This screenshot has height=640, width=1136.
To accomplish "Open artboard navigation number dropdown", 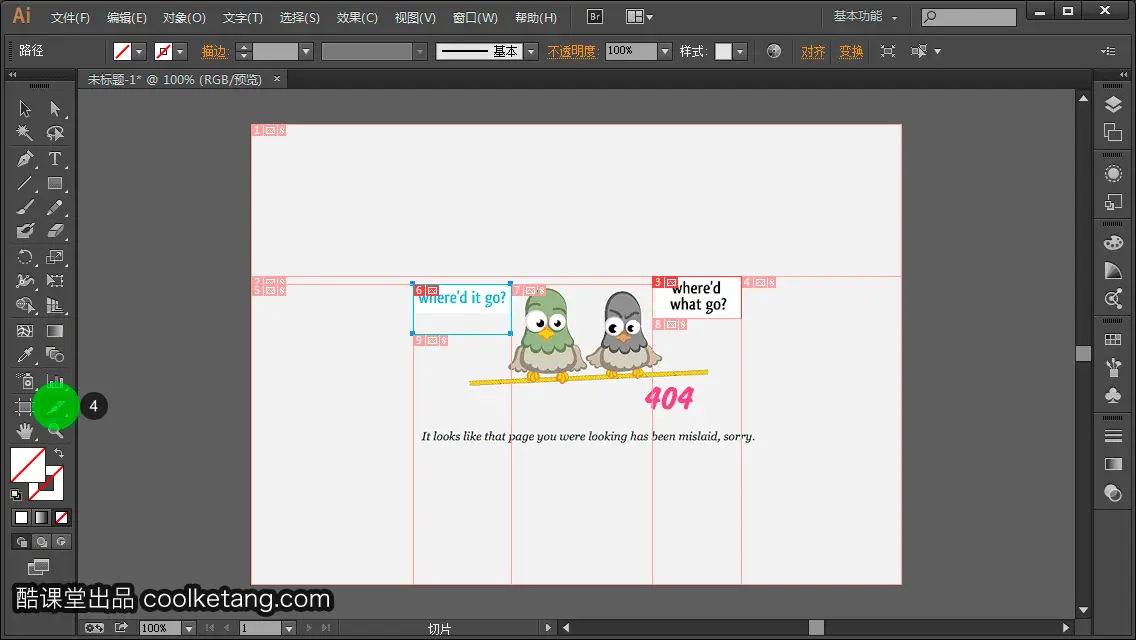I will coord(288,628).
